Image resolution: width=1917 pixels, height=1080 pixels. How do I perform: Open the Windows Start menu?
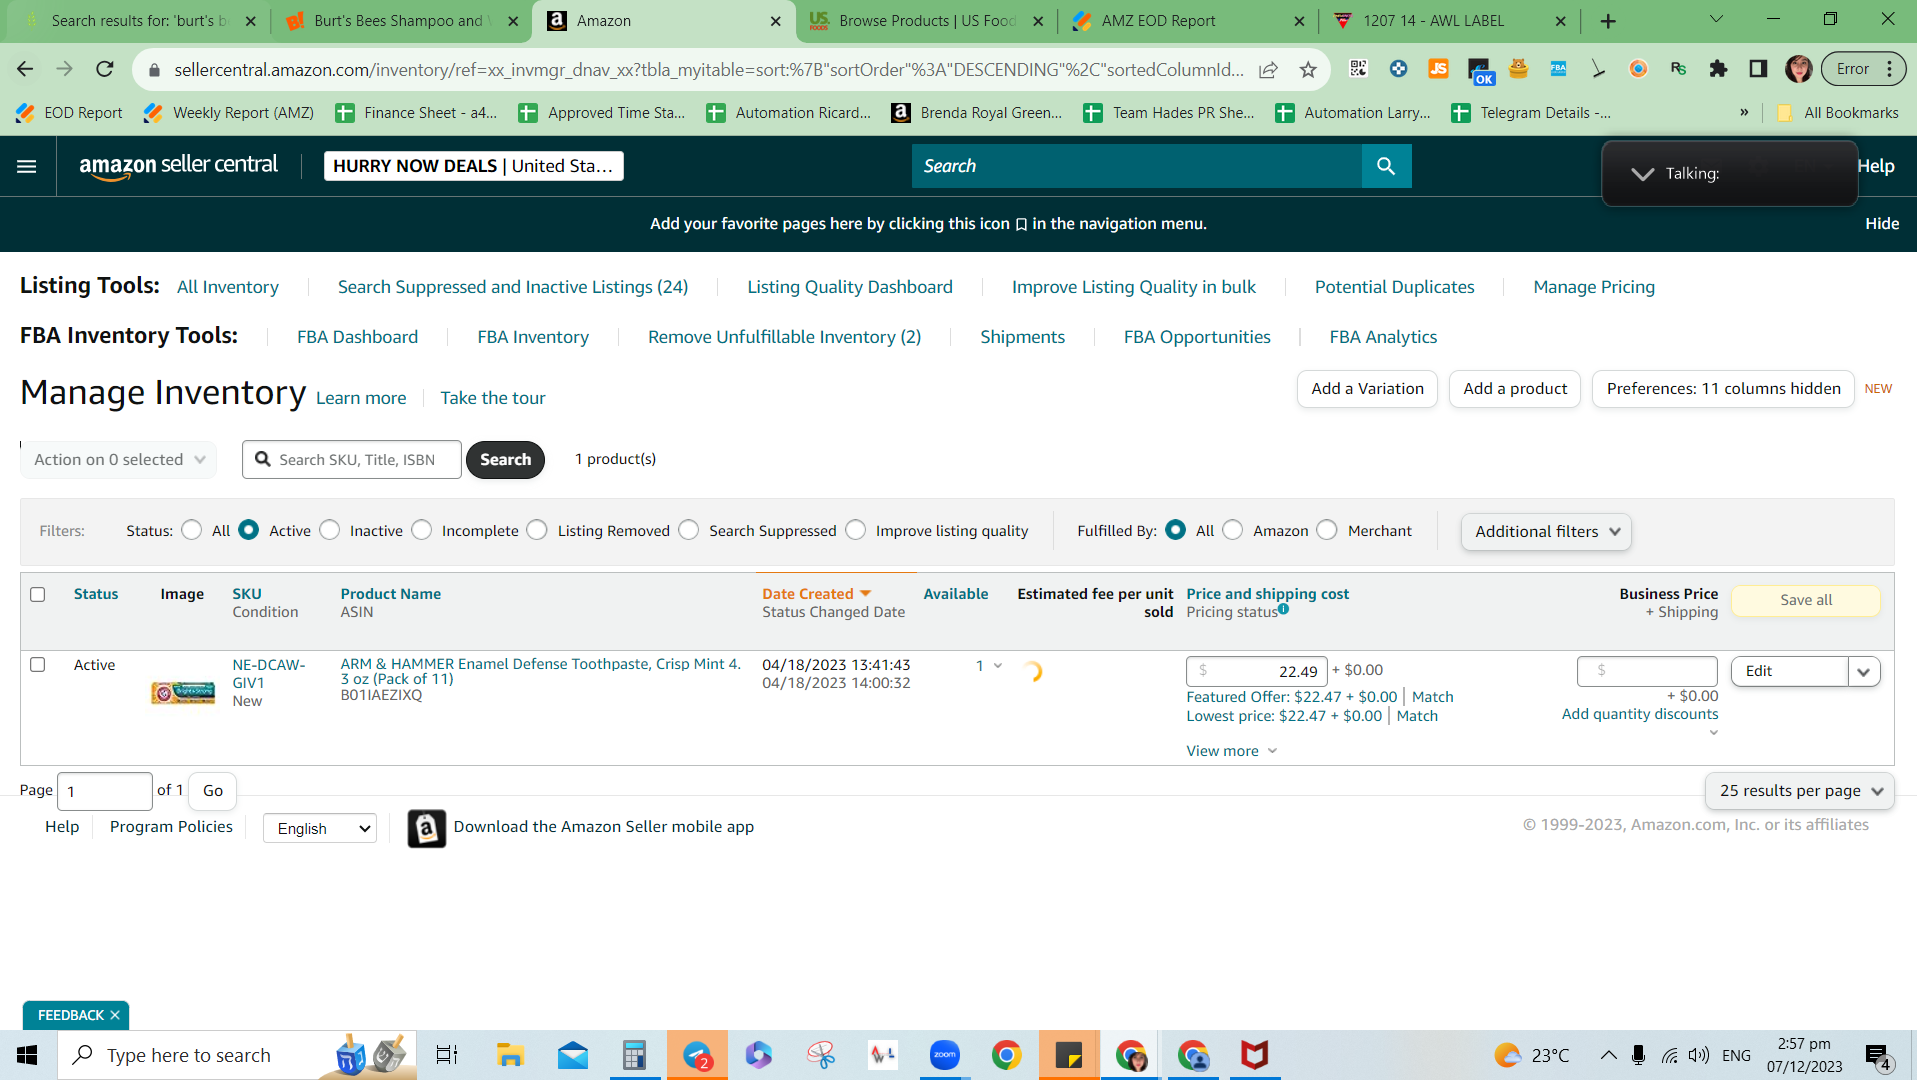coord(27,1055)
